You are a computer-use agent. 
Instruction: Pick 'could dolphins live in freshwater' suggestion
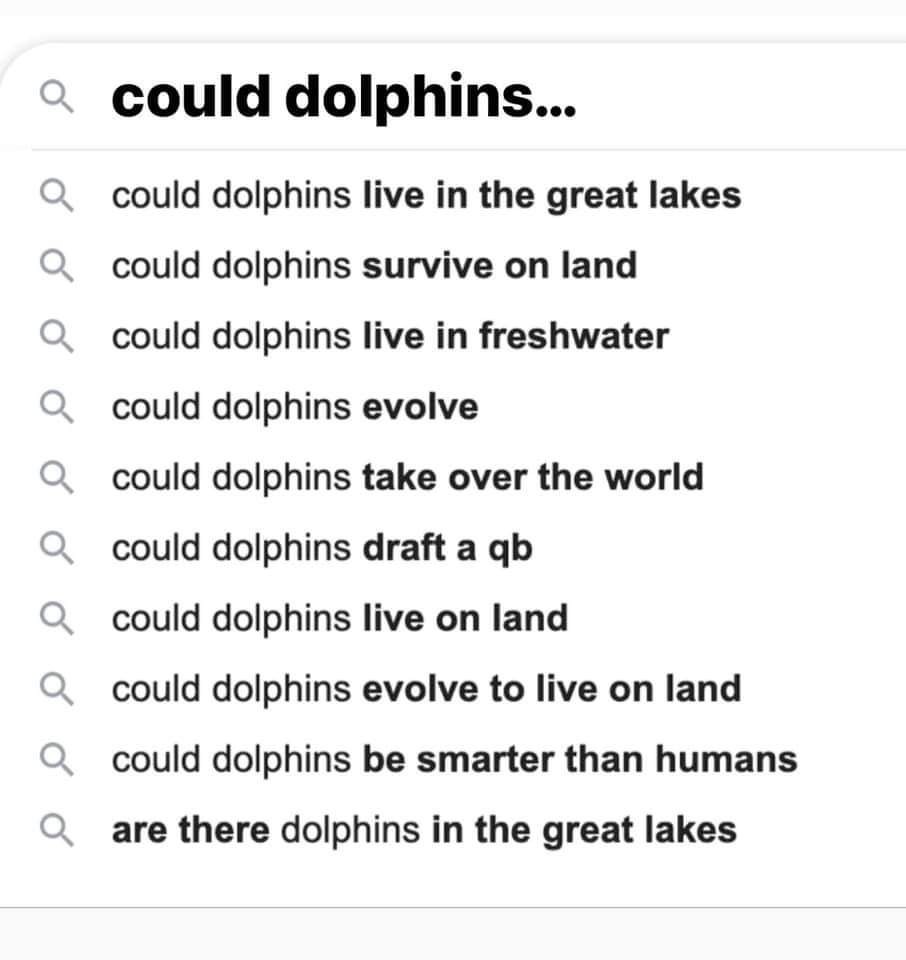(x=390, y=336)
